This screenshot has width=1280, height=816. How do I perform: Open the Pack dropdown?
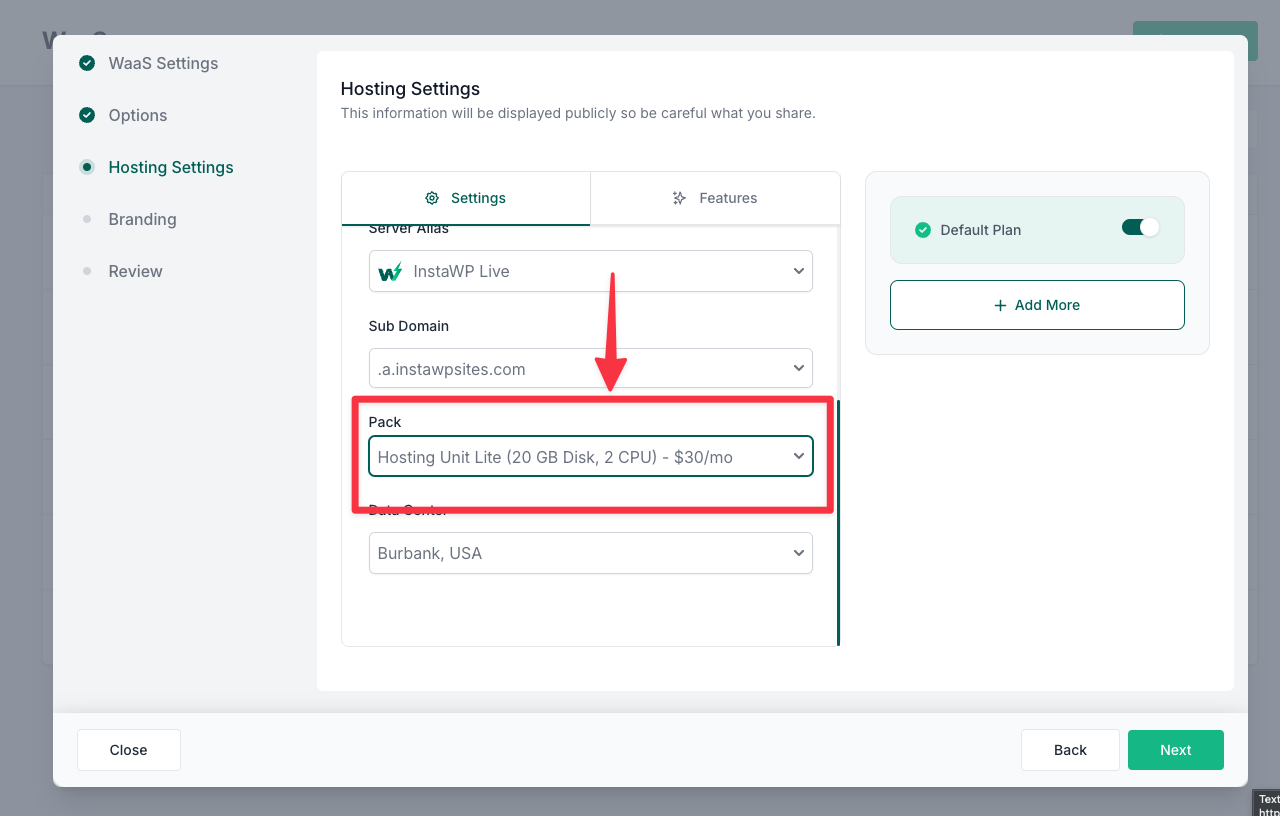(x=591, y=456)
